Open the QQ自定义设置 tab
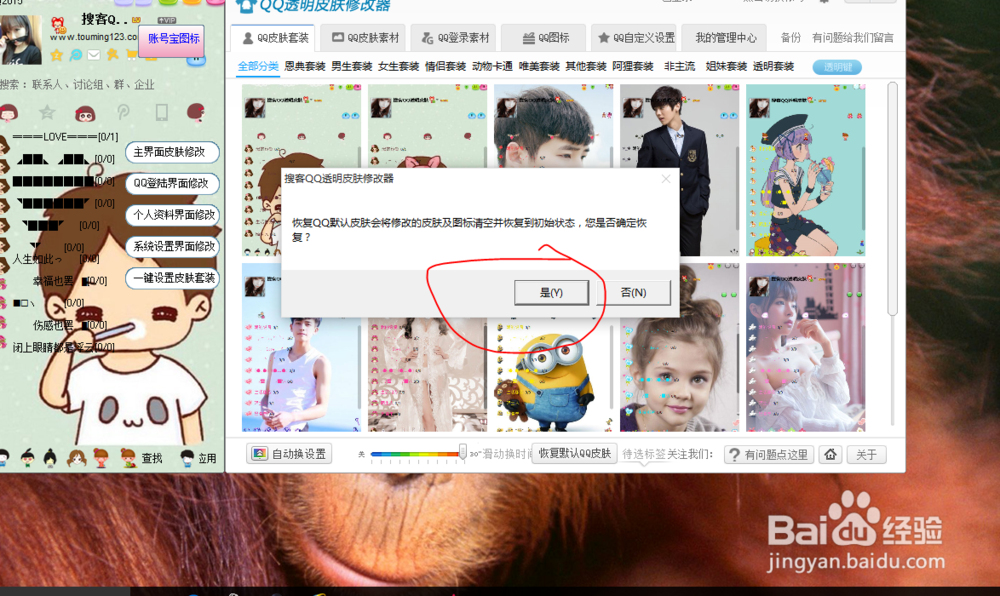This screenshot has width=1000, height=596. pyautogui.click(x=636, y=38)
